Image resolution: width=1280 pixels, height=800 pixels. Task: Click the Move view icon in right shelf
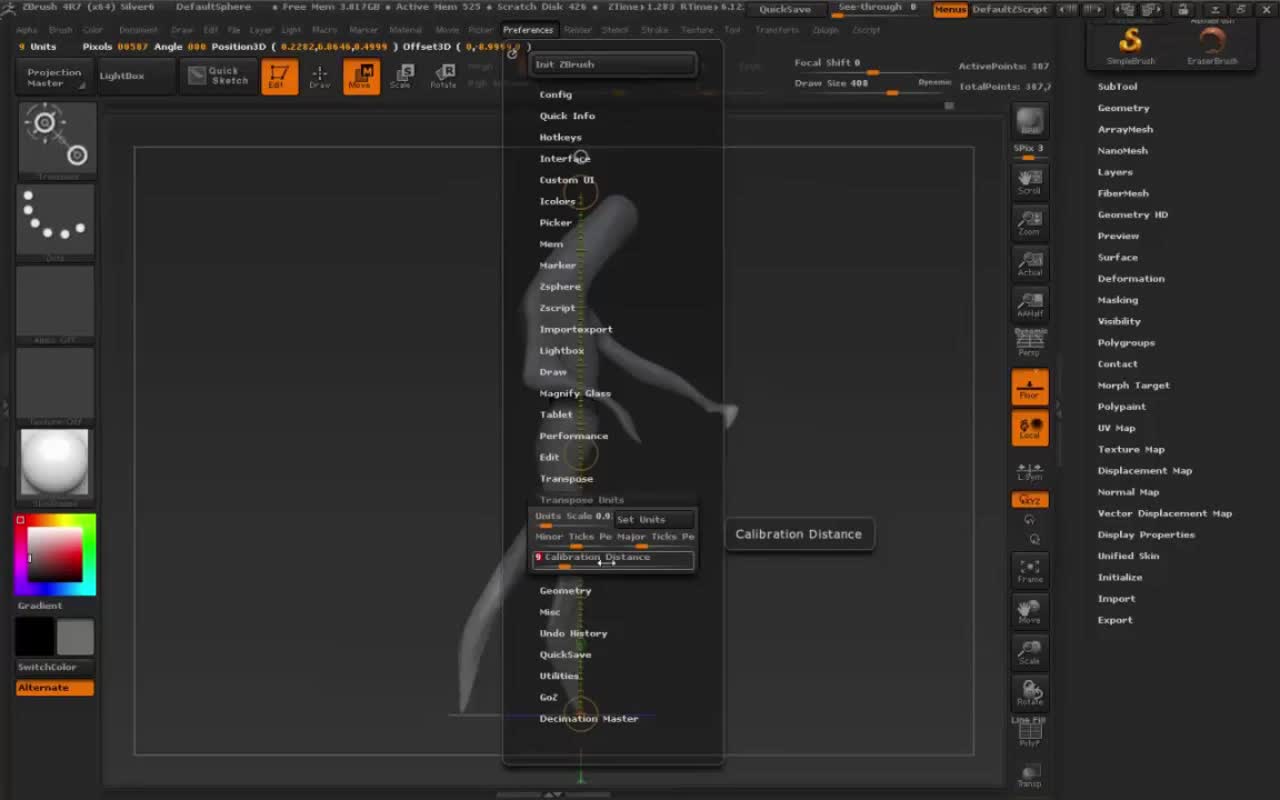[x=1029, y=611]
